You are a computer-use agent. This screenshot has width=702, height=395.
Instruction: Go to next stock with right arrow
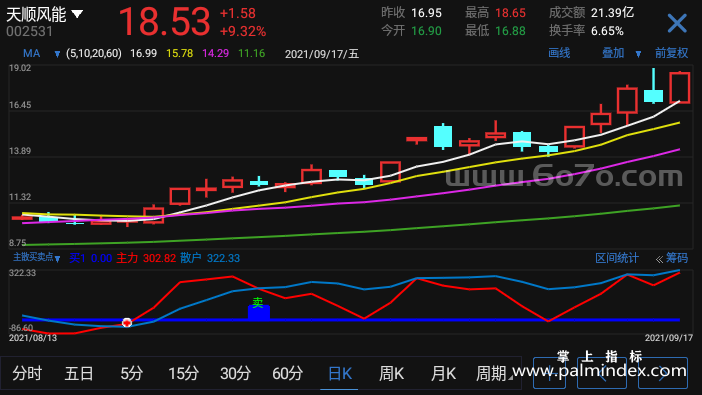click(x=663, y=372)
